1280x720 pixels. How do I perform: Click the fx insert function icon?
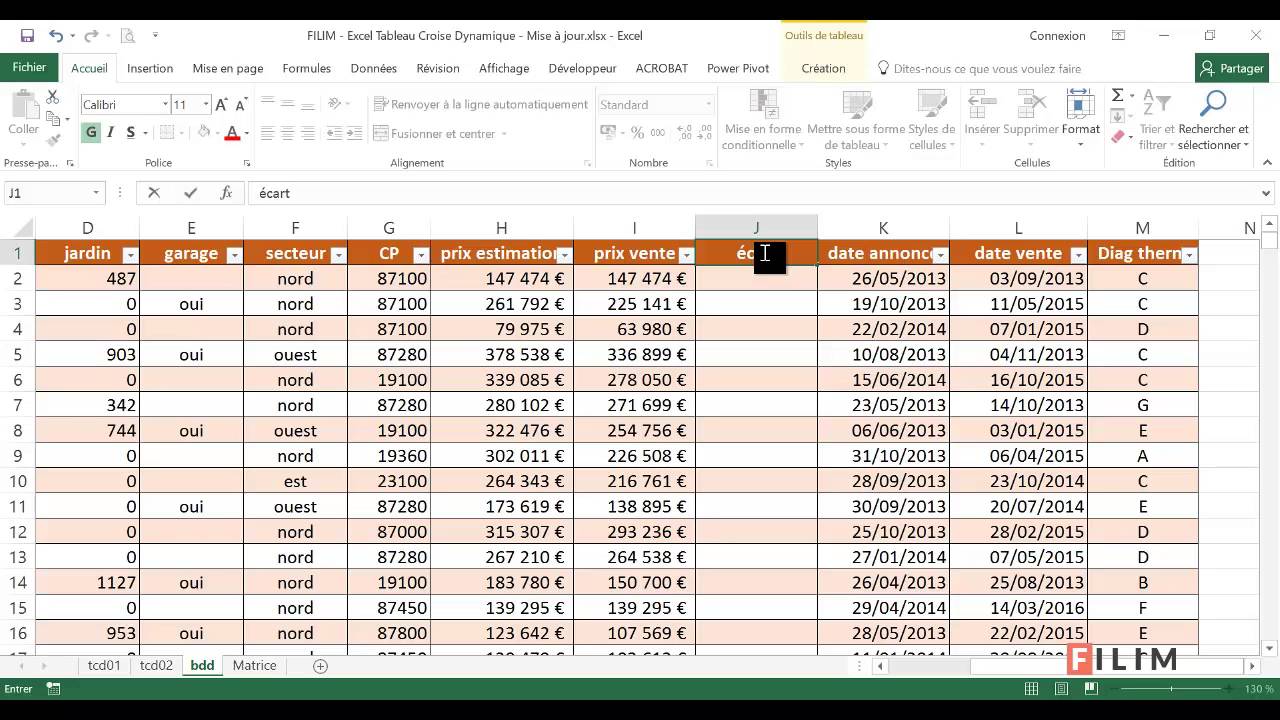point(226,193)
